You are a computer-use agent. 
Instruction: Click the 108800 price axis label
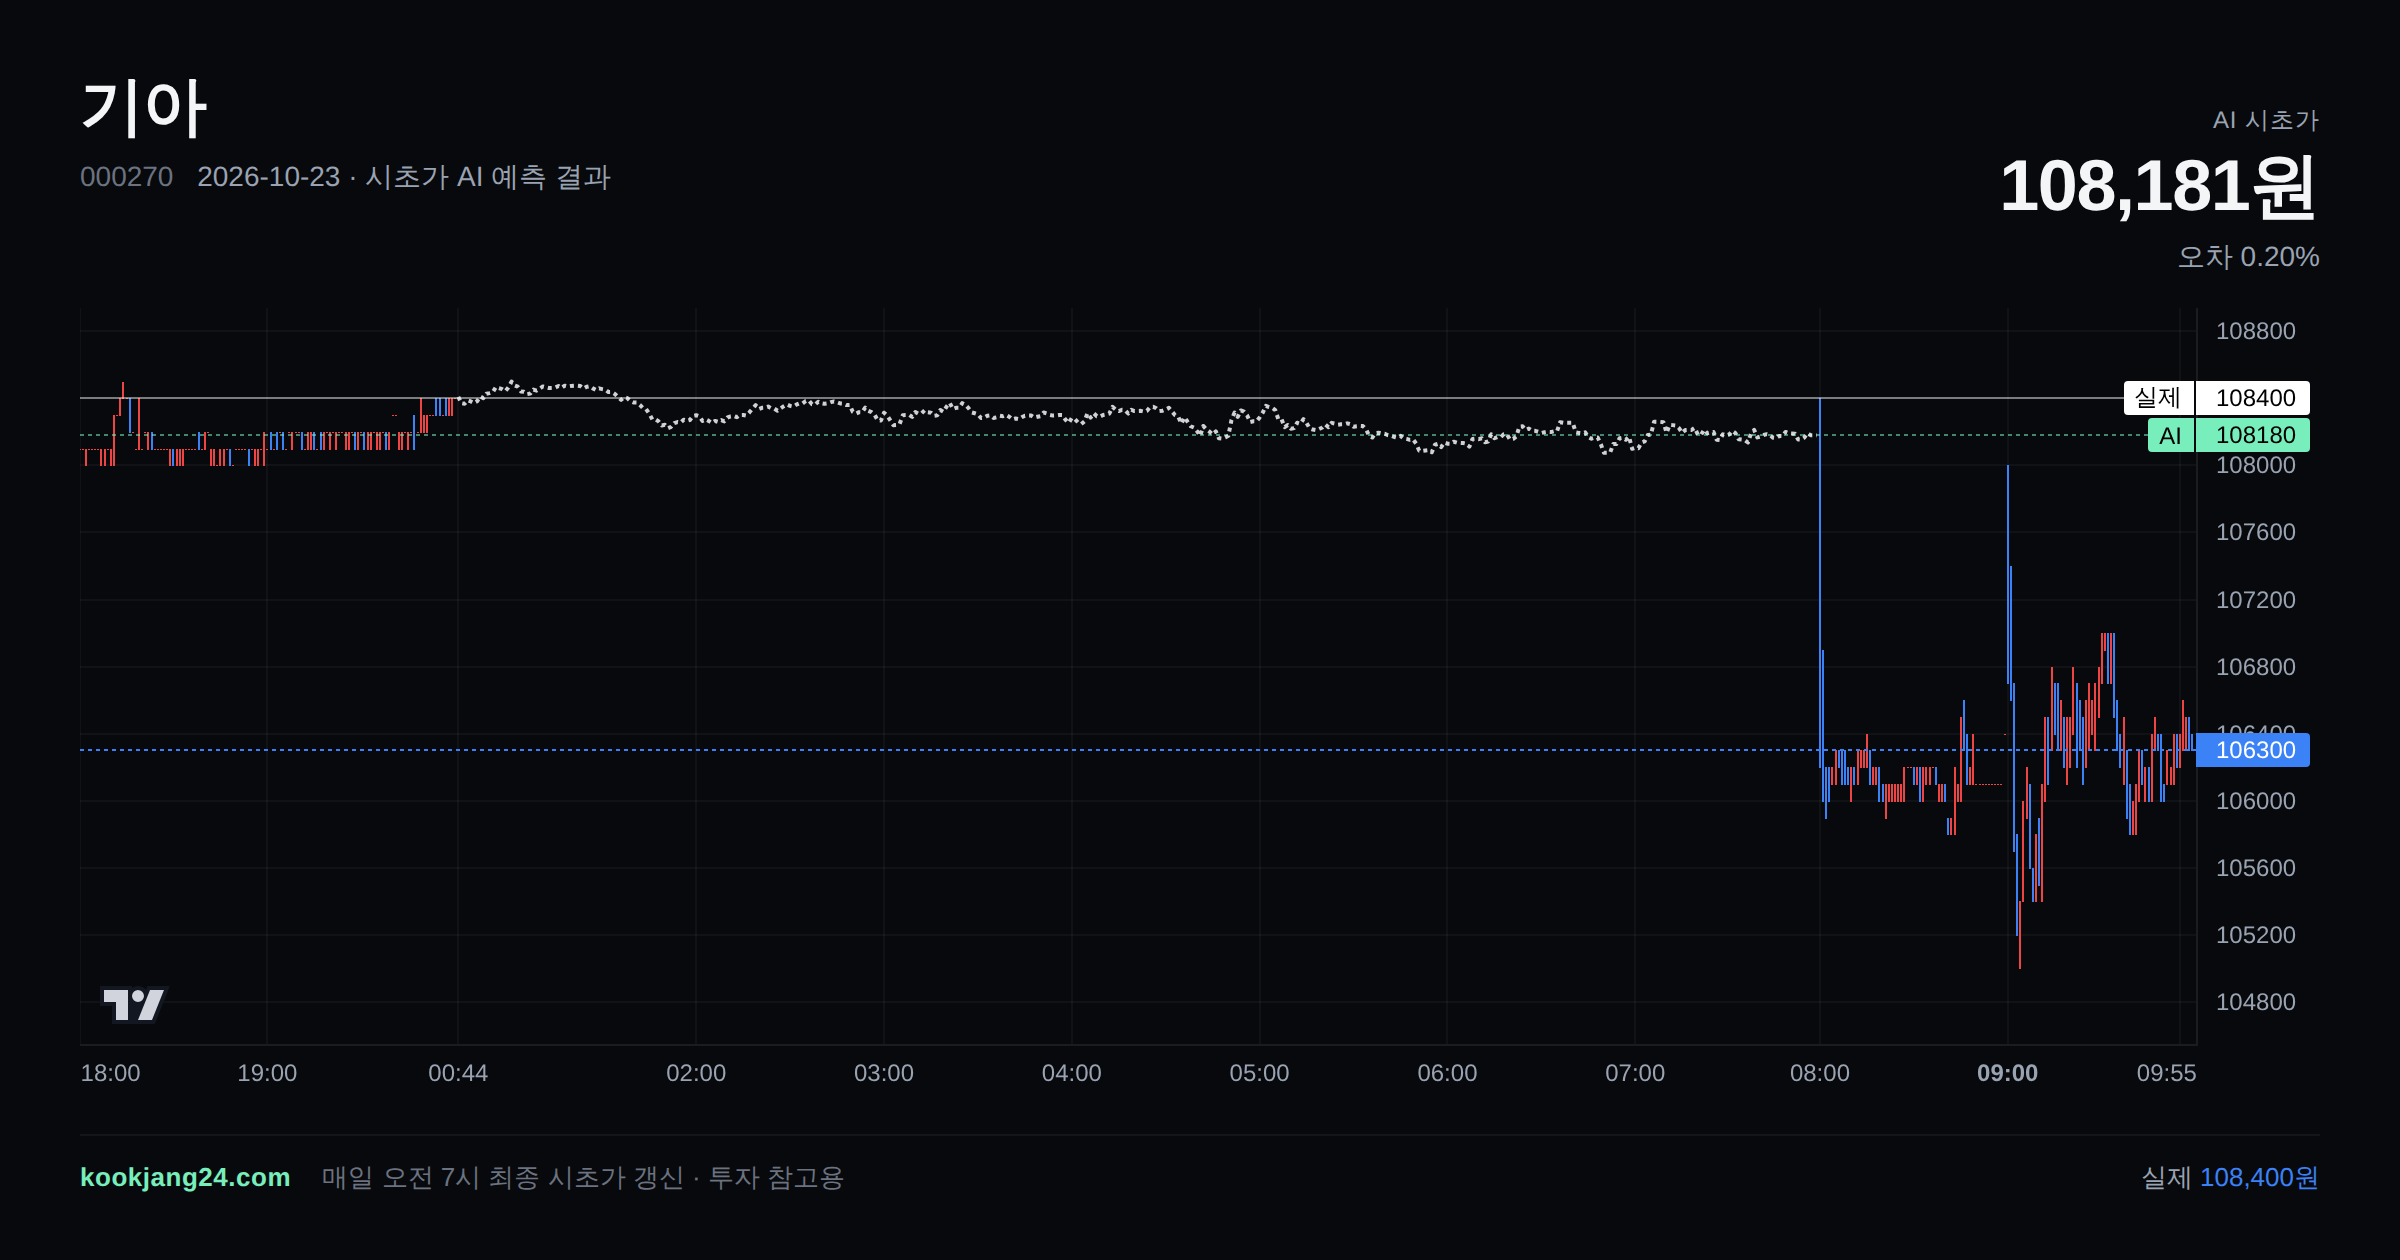[2255, 331]
